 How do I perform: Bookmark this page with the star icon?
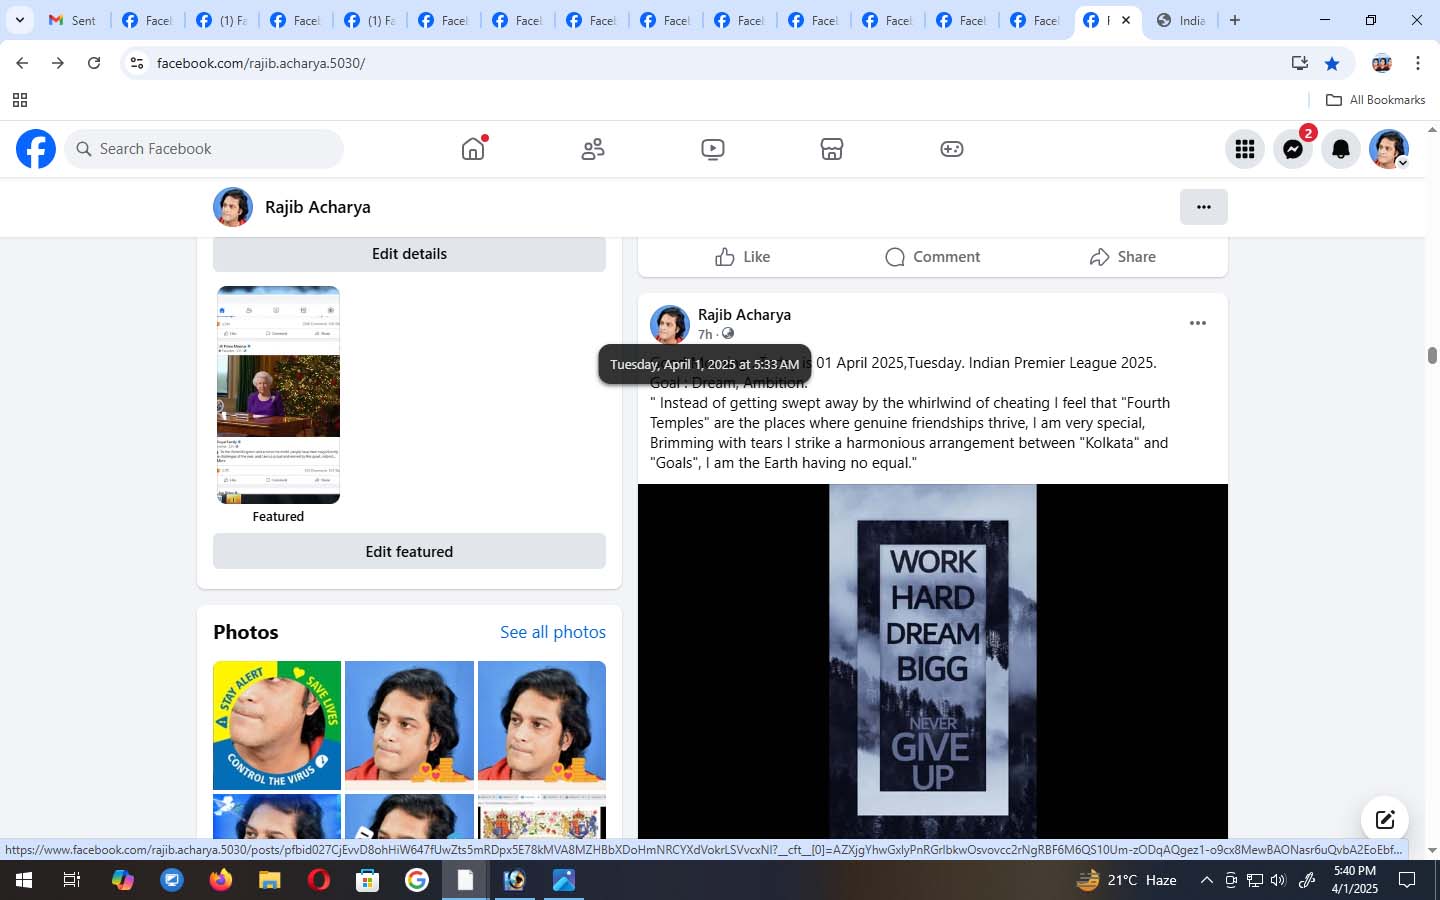click(1332, 63)
